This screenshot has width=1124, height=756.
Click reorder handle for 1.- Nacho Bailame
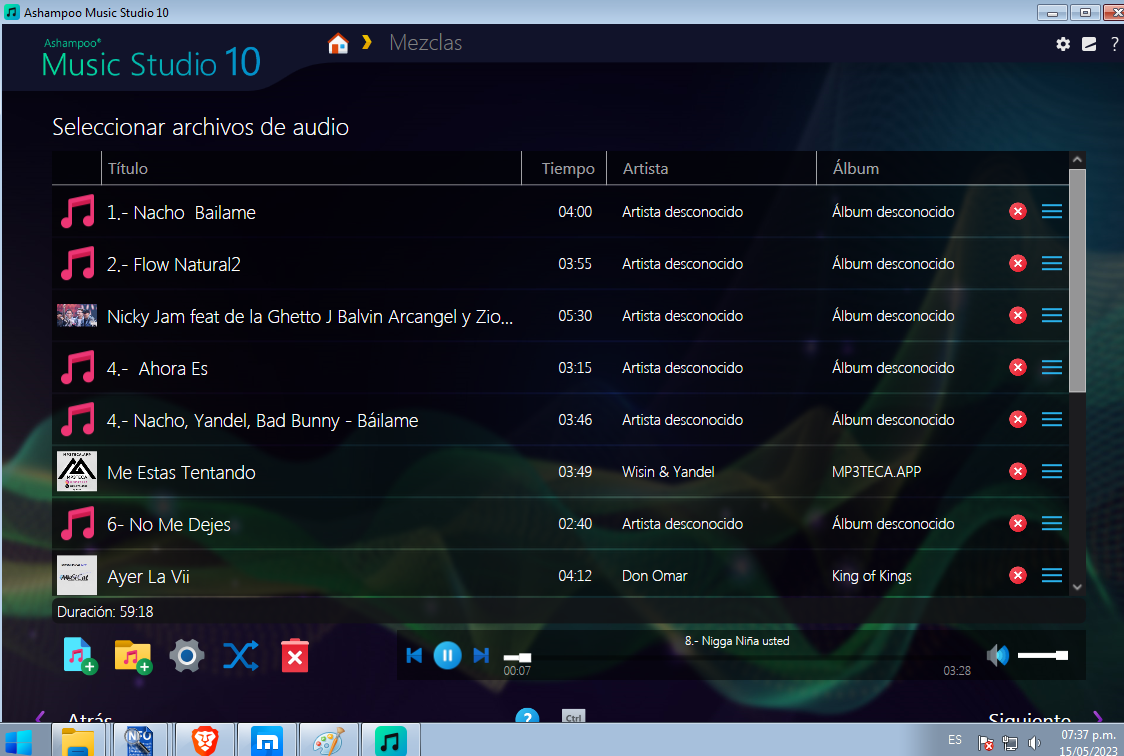click(x=1052, y=211)
